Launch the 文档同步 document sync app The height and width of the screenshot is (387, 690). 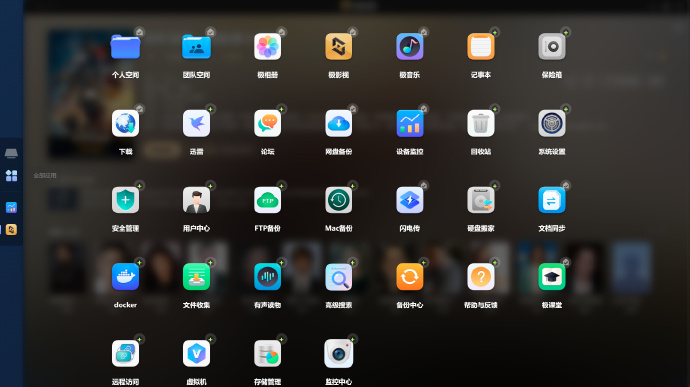click(x=552, y=200)
